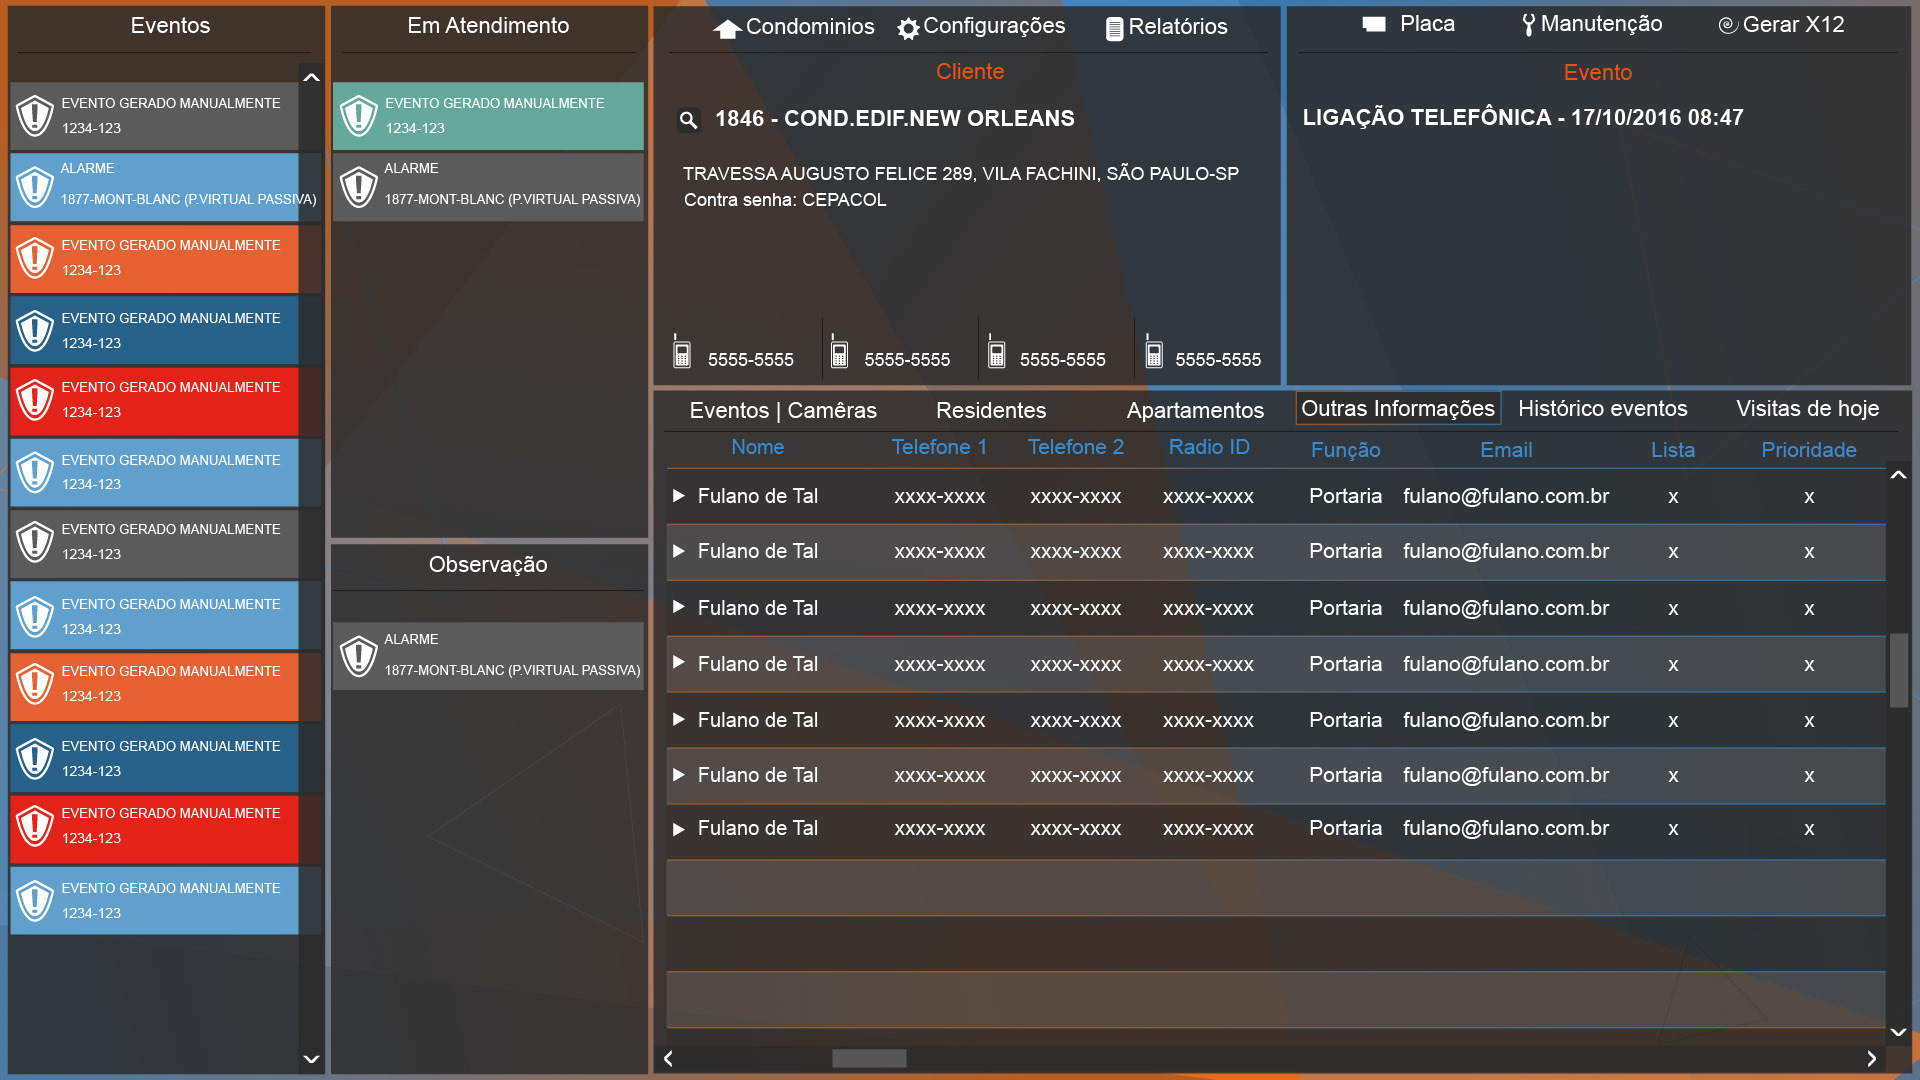This screenshot has height=1080, width=1920.
Task: Click table horizontal scroll right arrow
Action: click(x=1871, y=1058)
